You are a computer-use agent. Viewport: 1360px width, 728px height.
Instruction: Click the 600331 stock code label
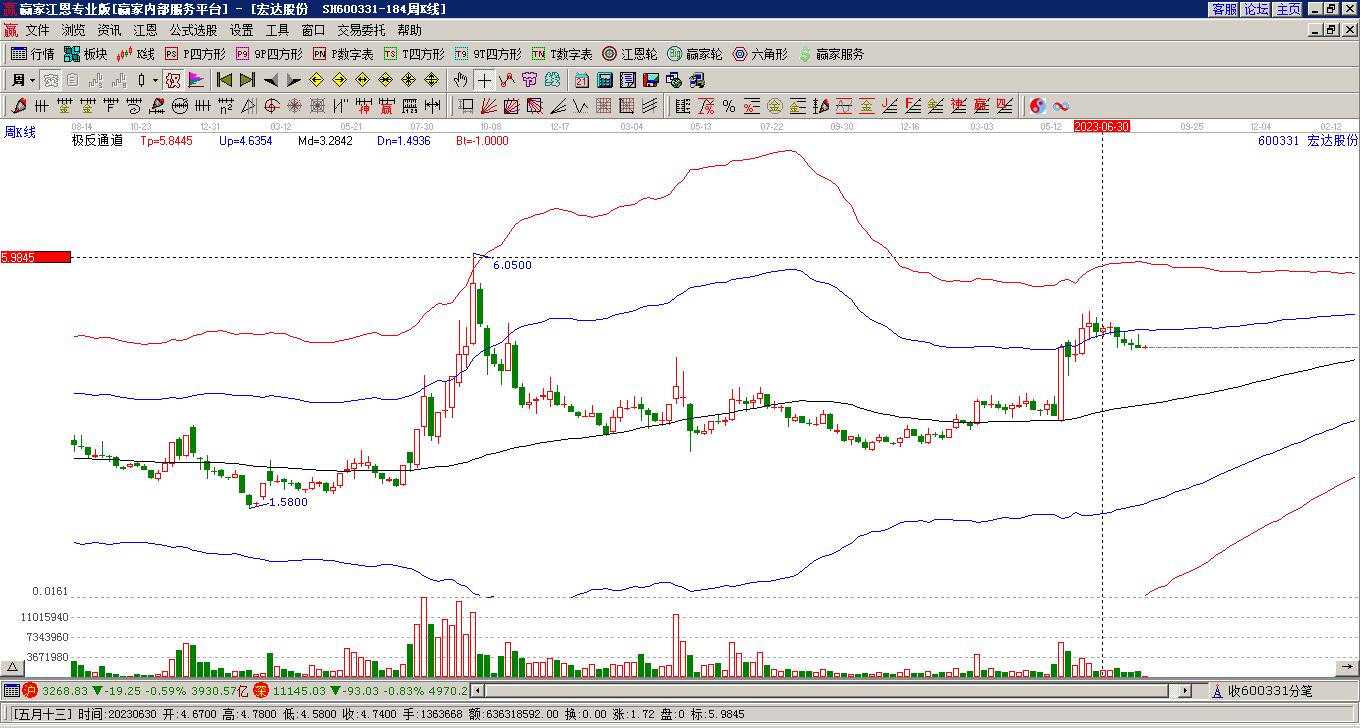click(x=1279, y=141)
